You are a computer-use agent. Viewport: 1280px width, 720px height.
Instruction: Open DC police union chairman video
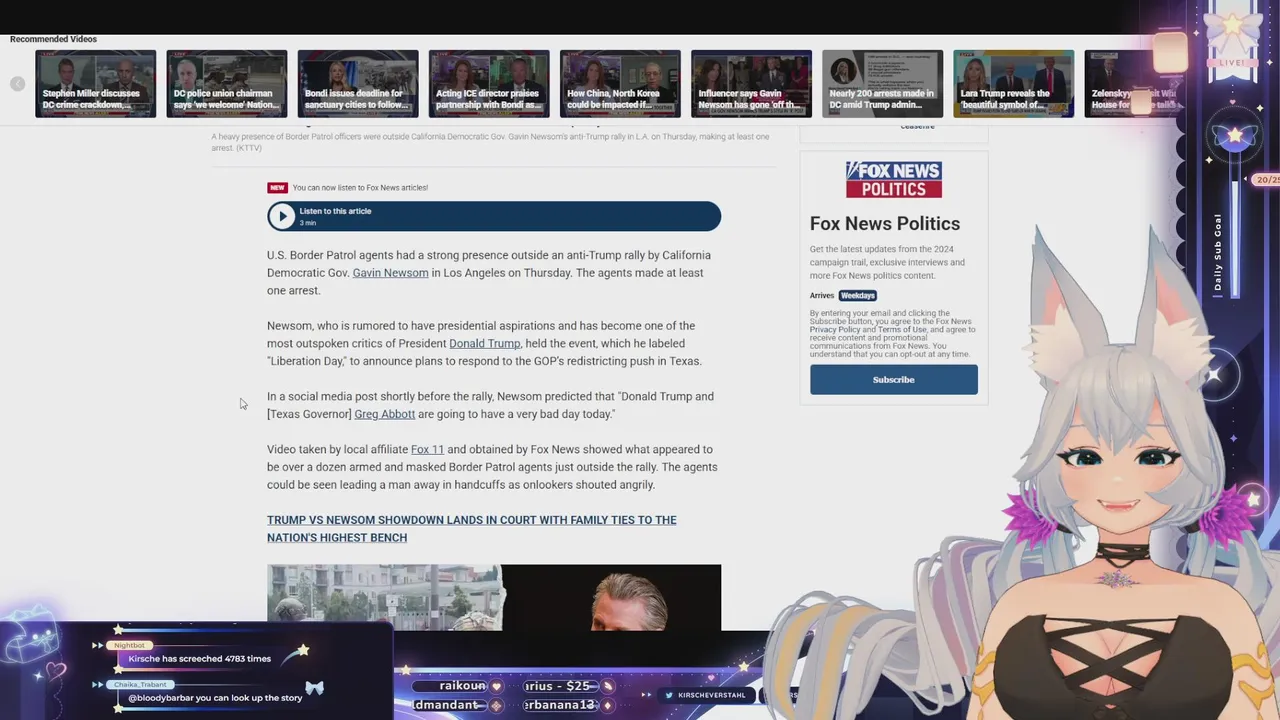[226, 84]
